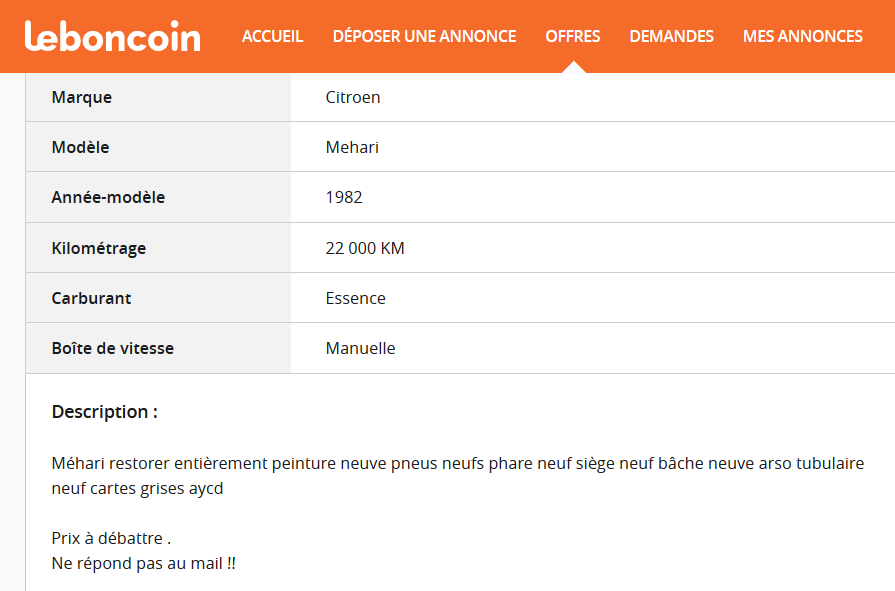
Task: Click the Boîte de vitesse label
Action: pyautogui.click(x=112, y=348)
